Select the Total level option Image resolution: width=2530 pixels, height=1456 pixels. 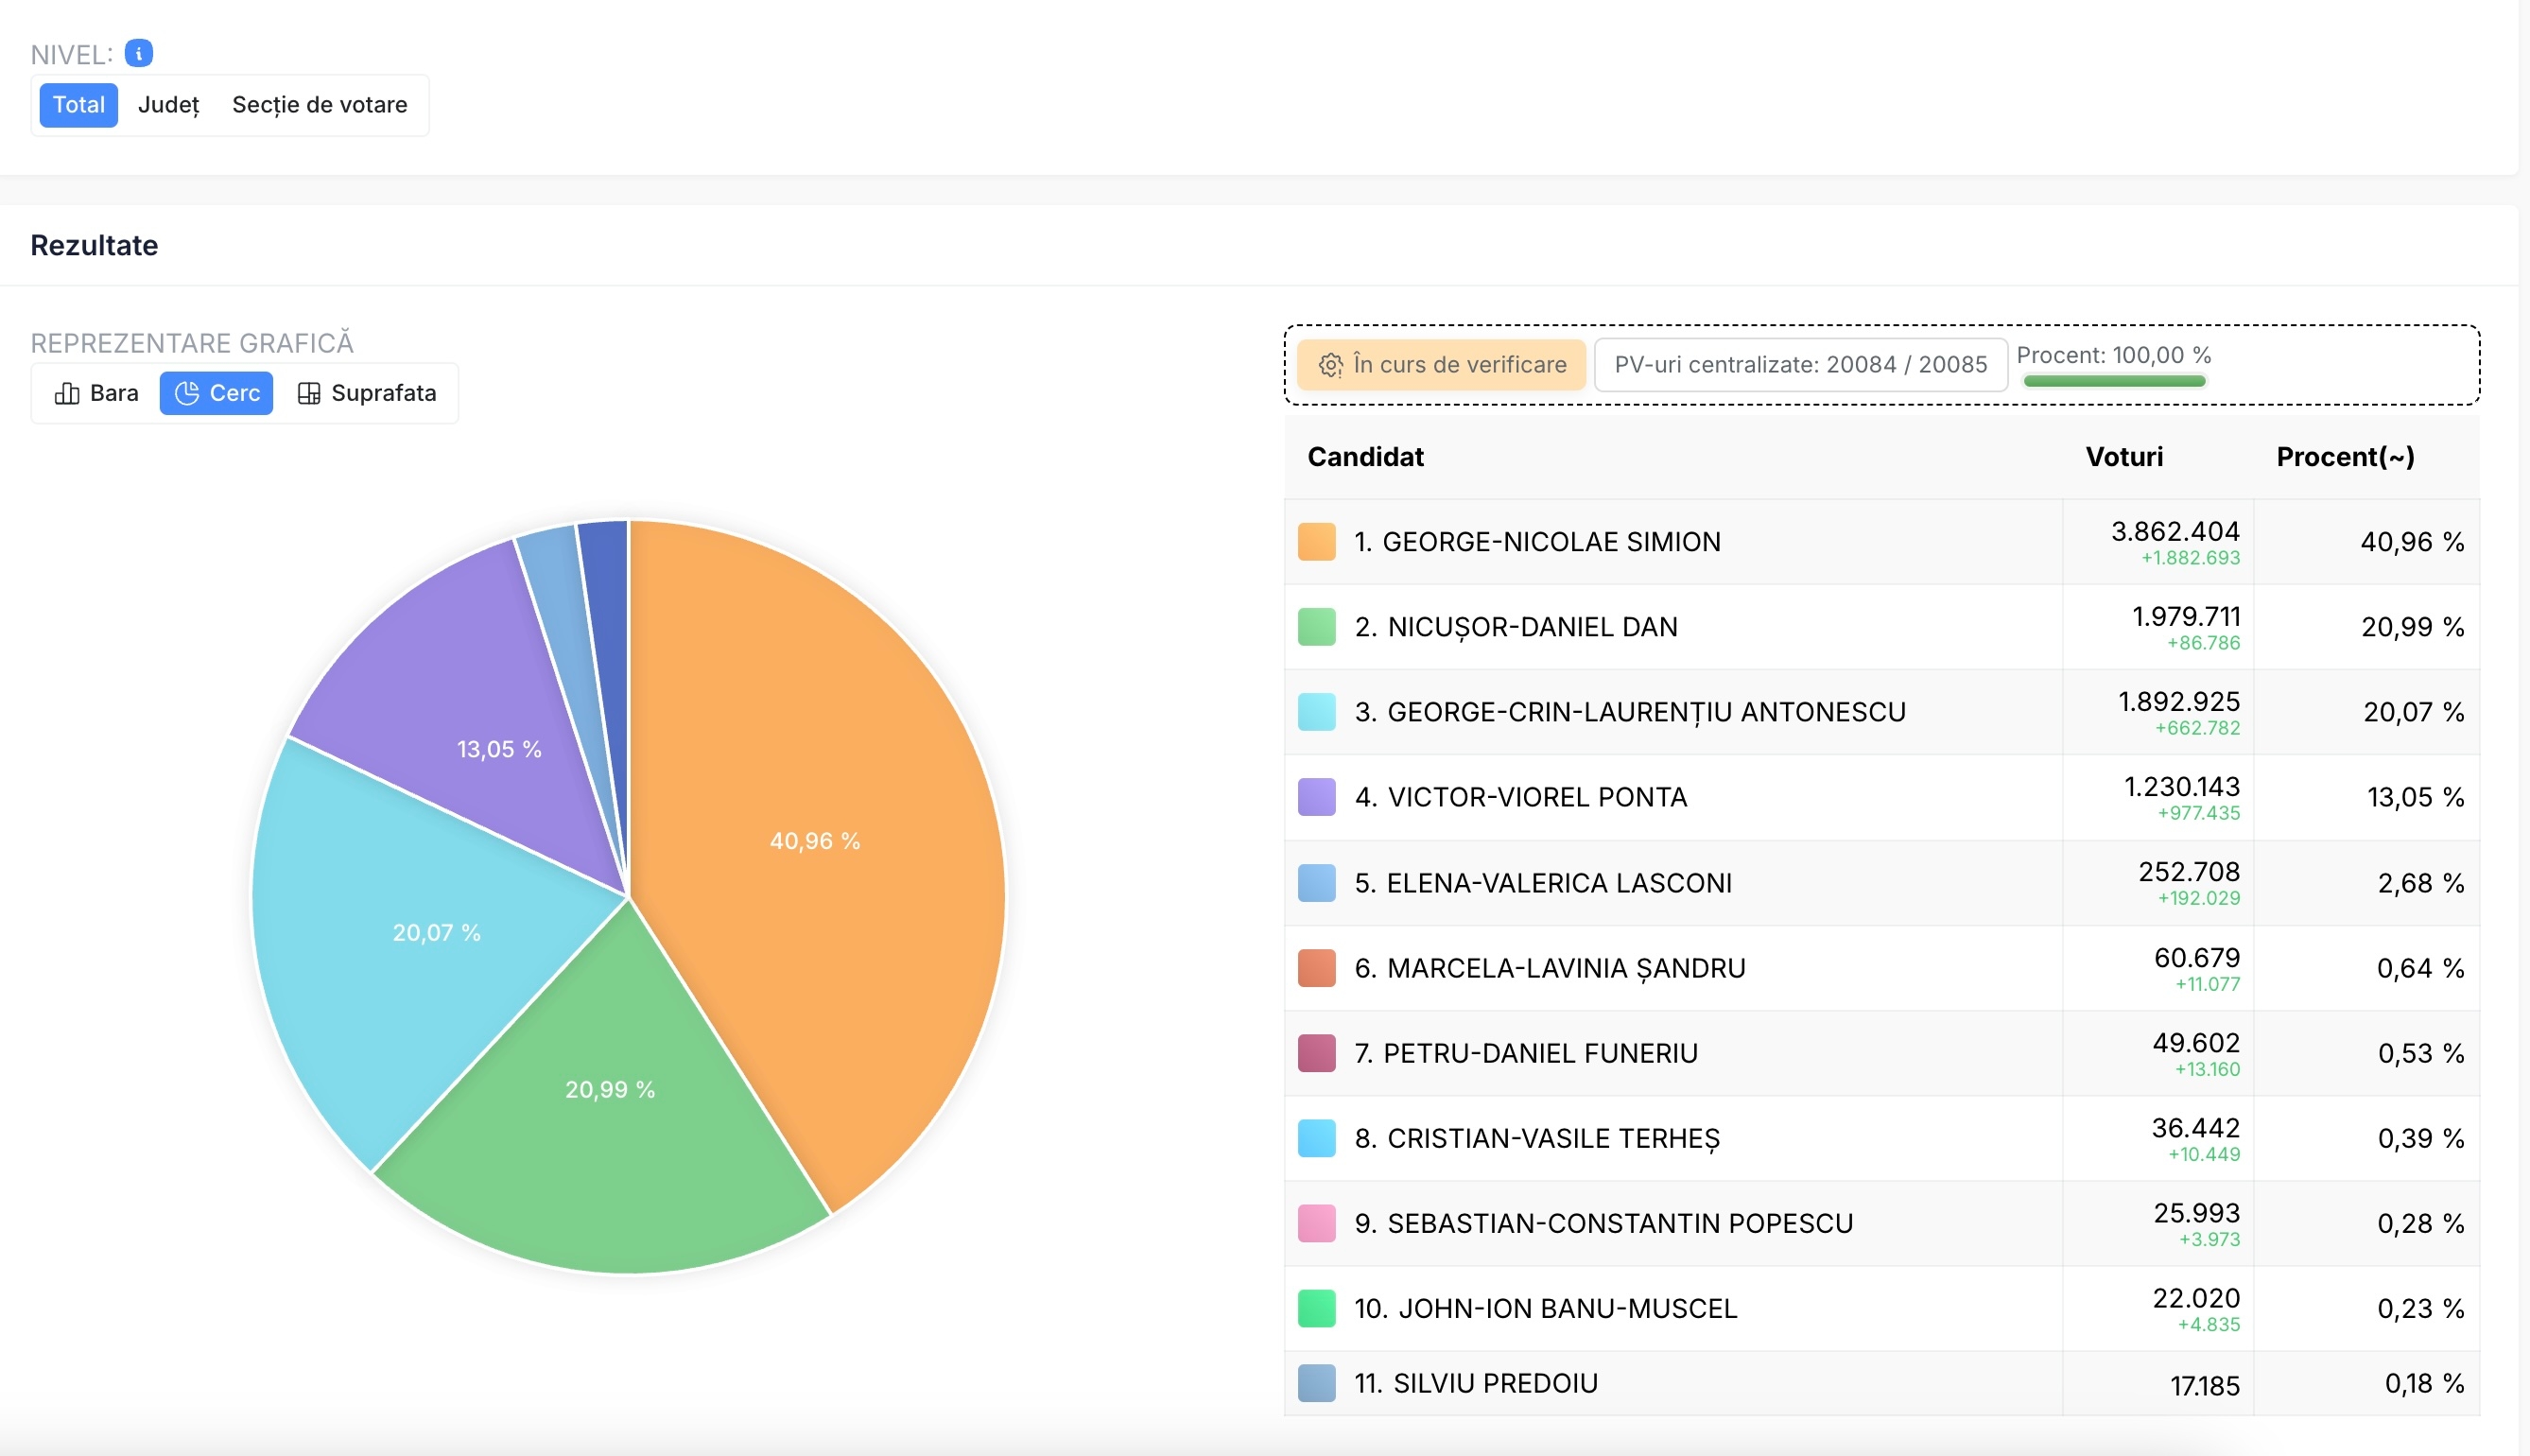coord(78,105)
